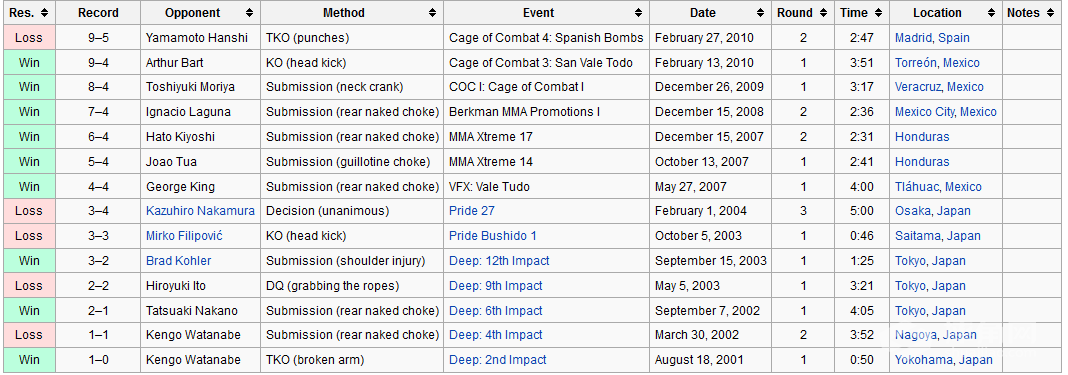Open the Pride 27 event link
The width and height of the screenshot is (1068, 375).
click(472, 211)
